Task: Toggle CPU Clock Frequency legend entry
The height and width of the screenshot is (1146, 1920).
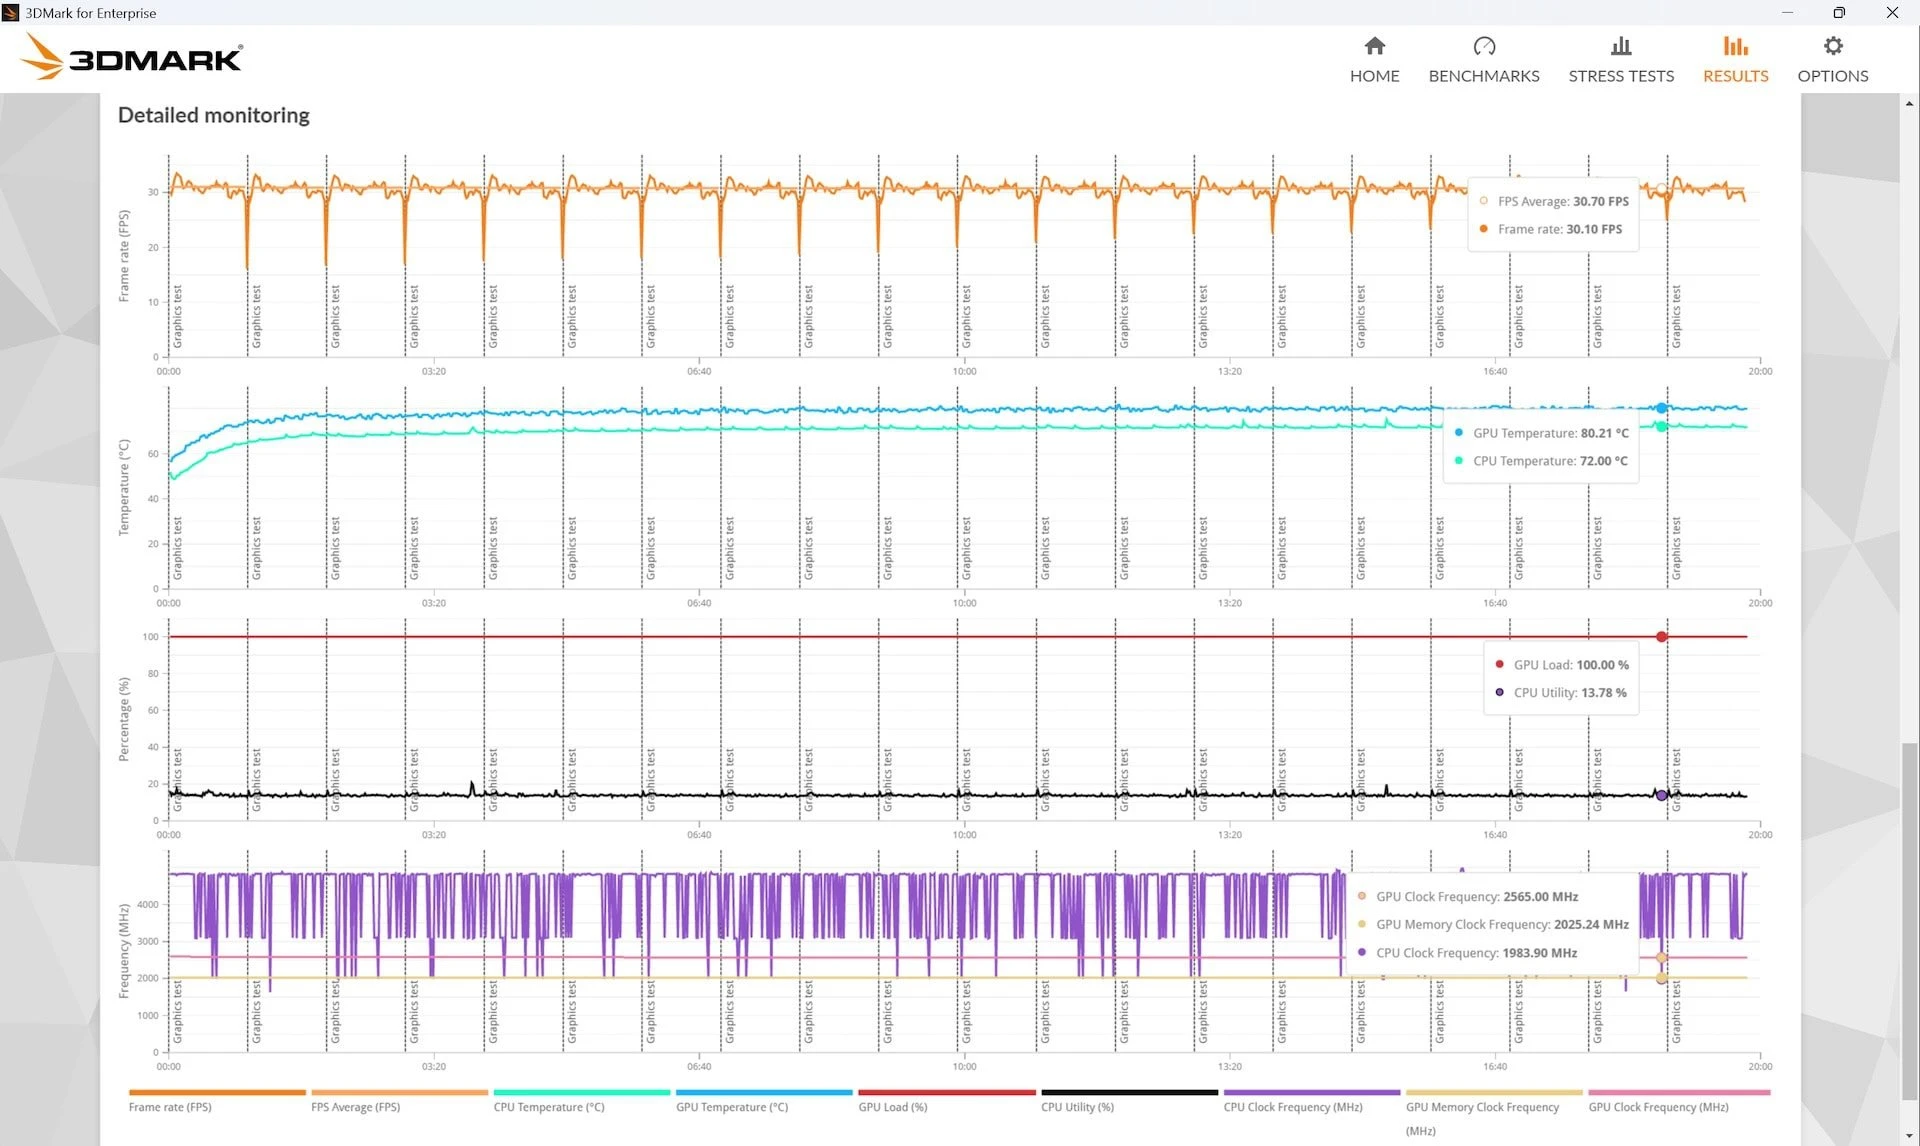Action: tap(1292, 1107)
